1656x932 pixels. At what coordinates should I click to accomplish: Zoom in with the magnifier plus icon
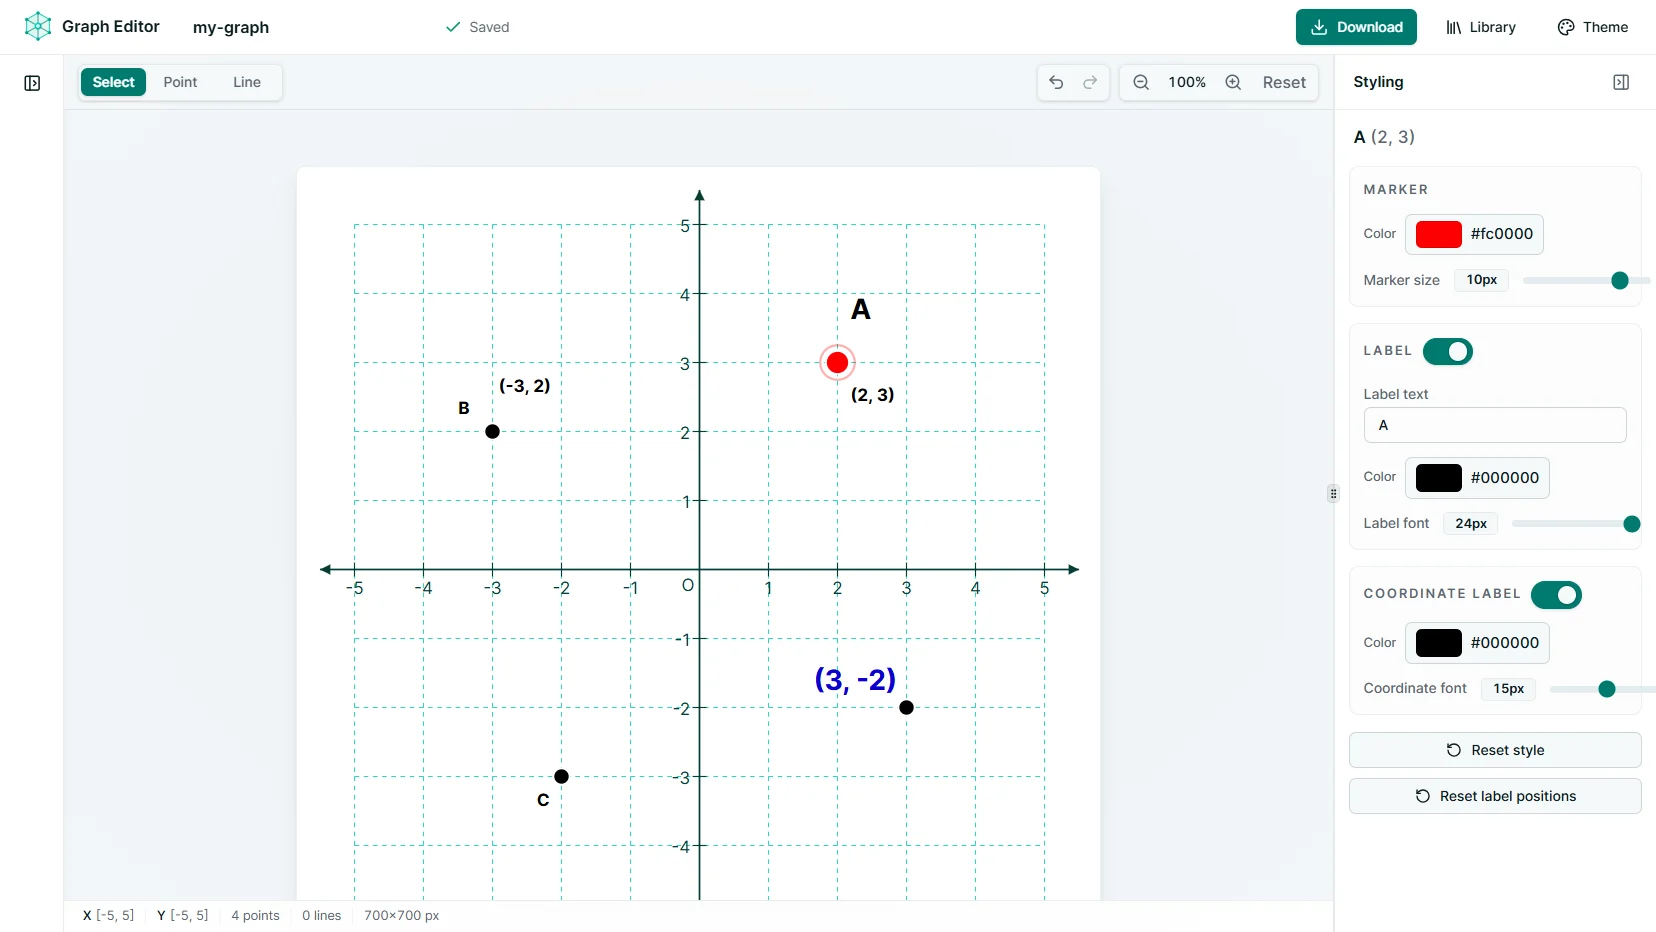click(1233, 82)
